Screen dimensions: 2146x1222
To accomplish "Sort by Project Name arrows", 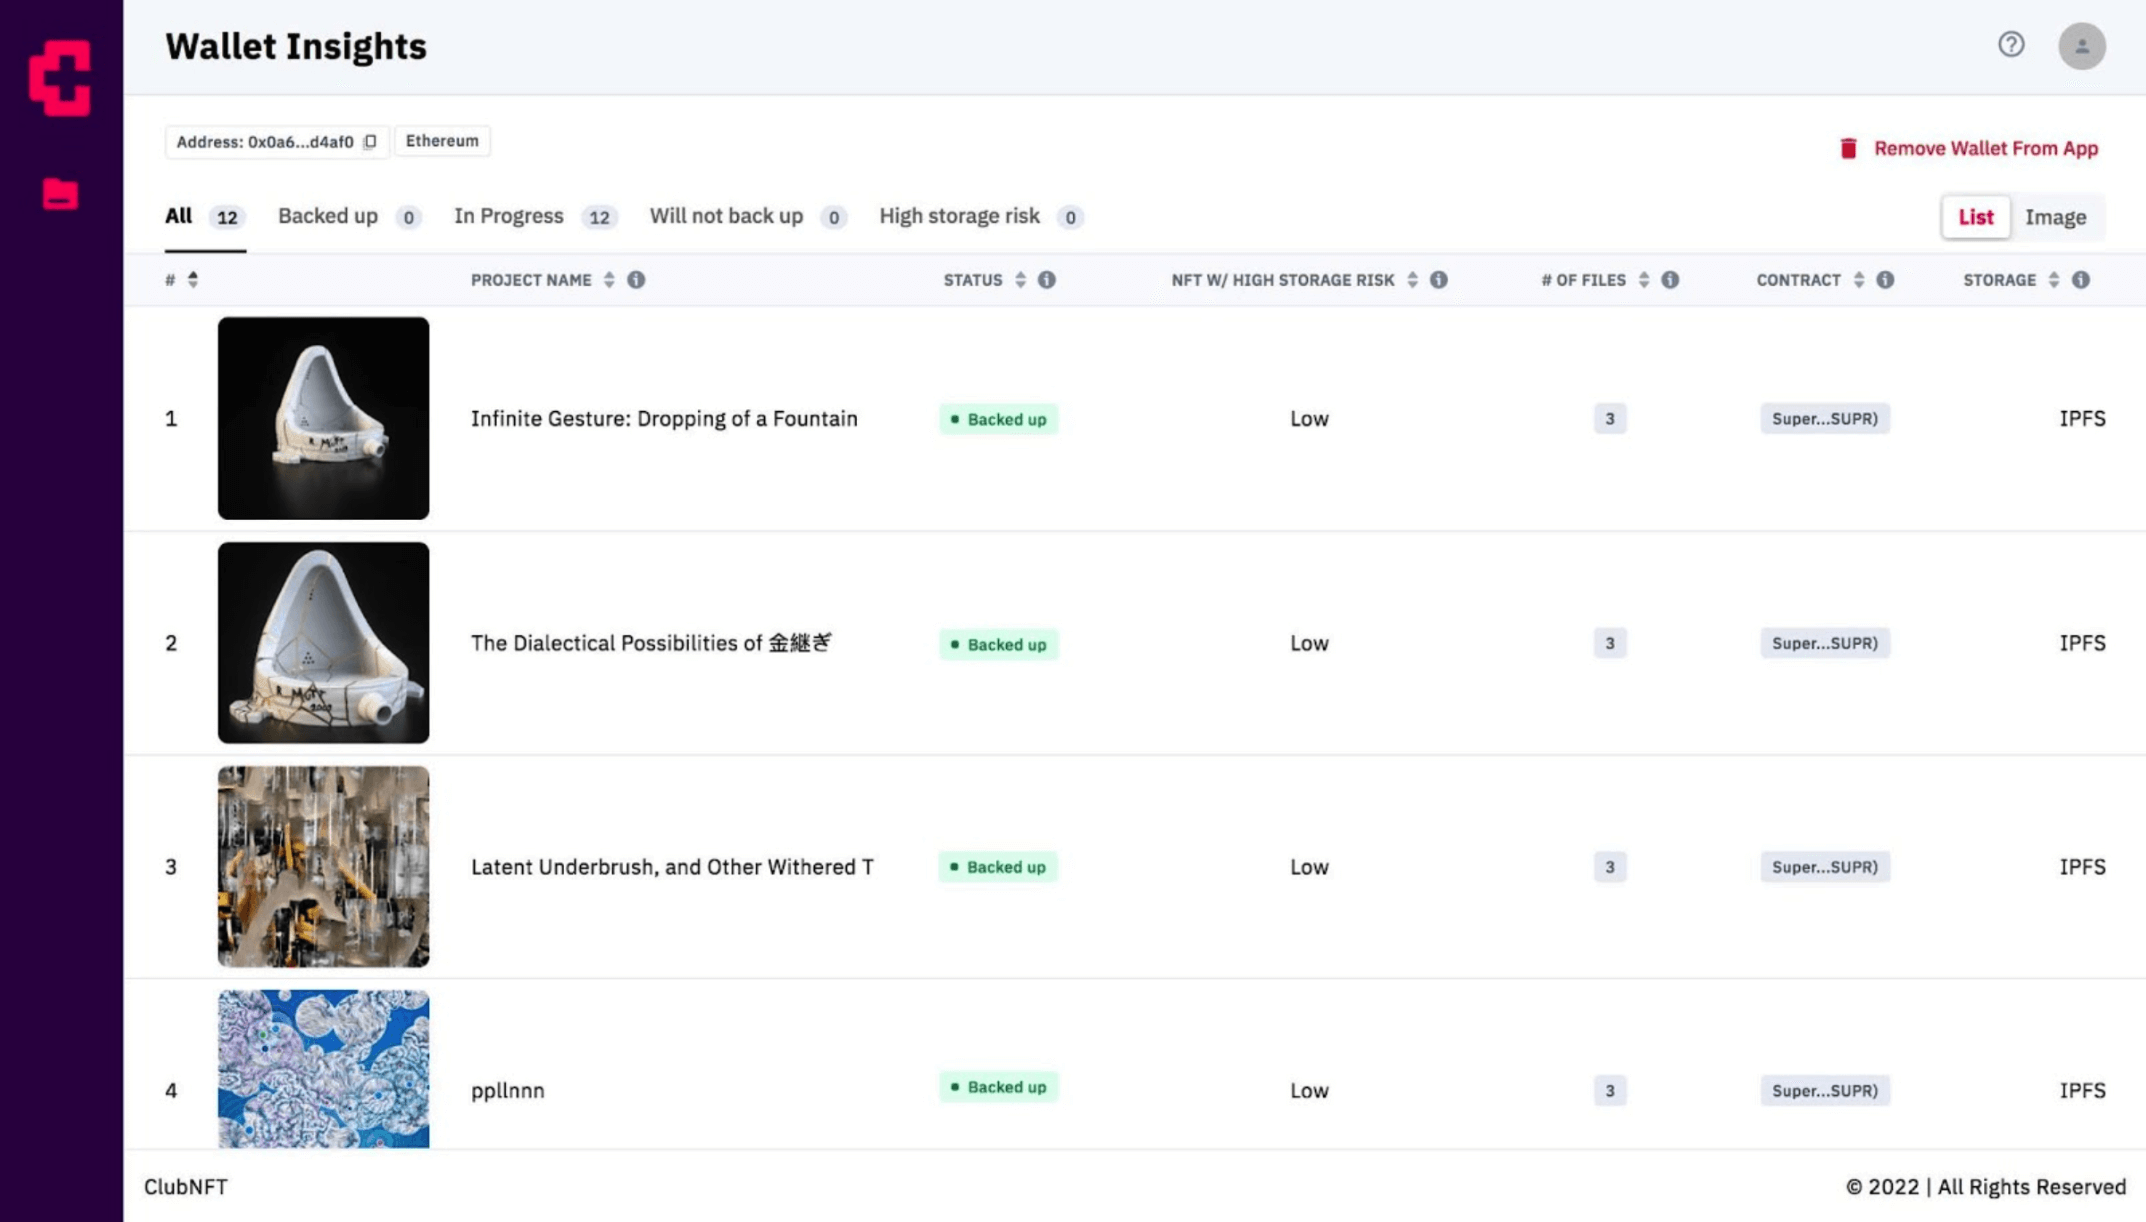I will pyautogui.click(x=609, y=280).
